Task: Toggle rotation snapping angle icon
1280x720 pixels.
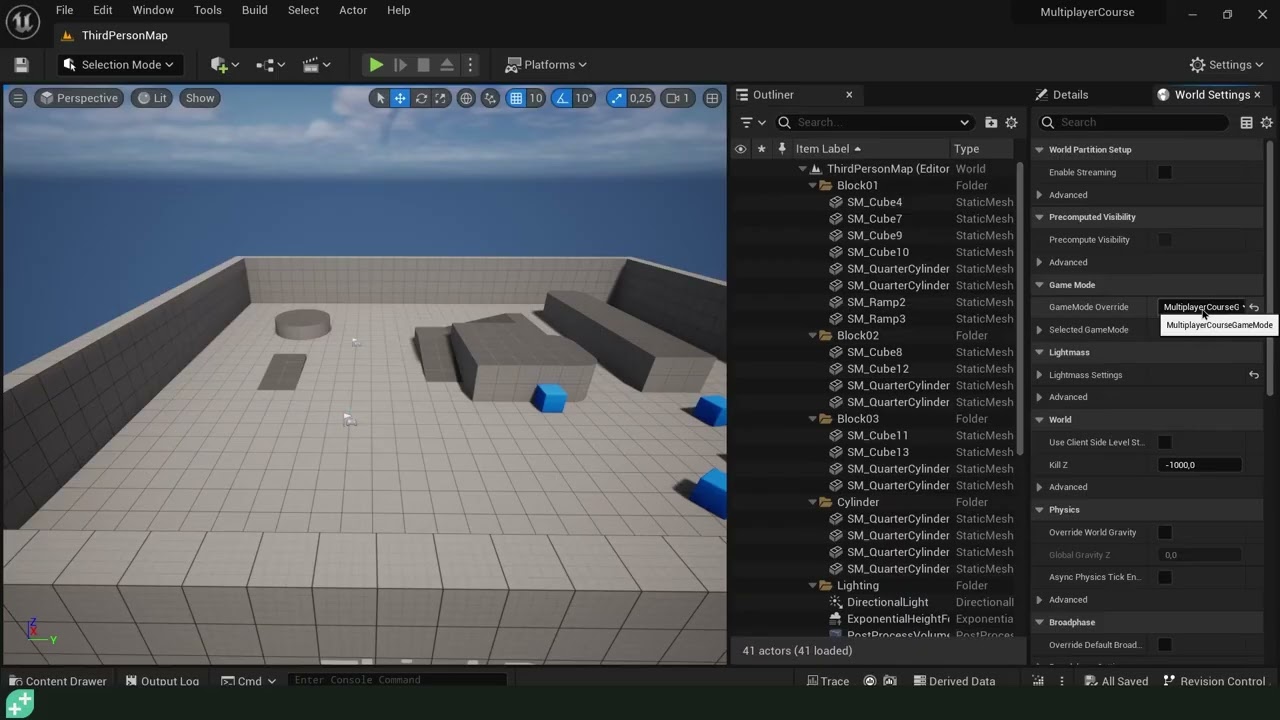Action: coord(561,98)
